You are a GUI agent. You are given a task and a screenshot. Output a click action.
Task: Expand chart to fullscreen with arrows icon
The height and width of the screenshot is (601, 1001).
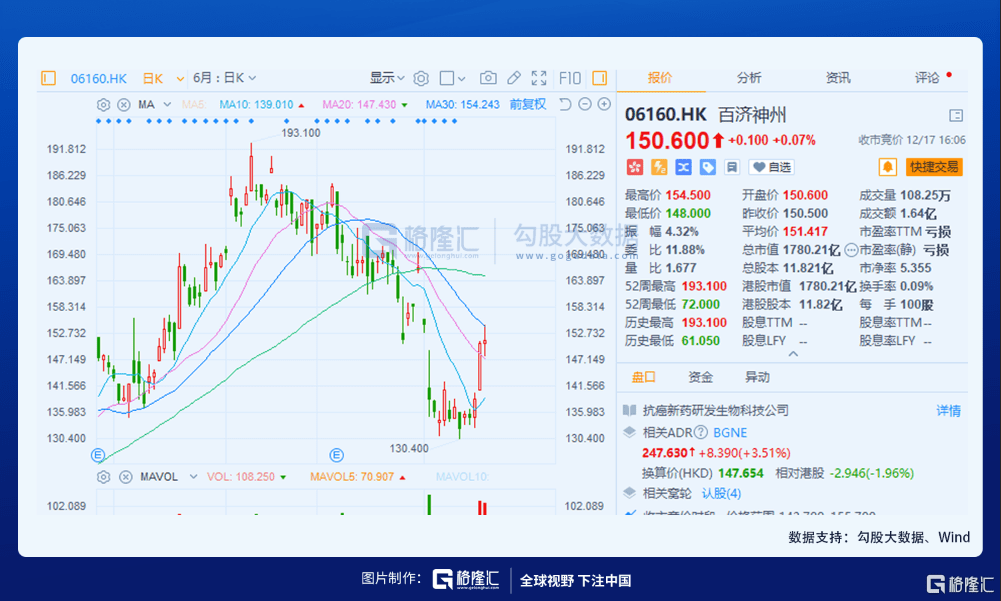pos(540,77)
